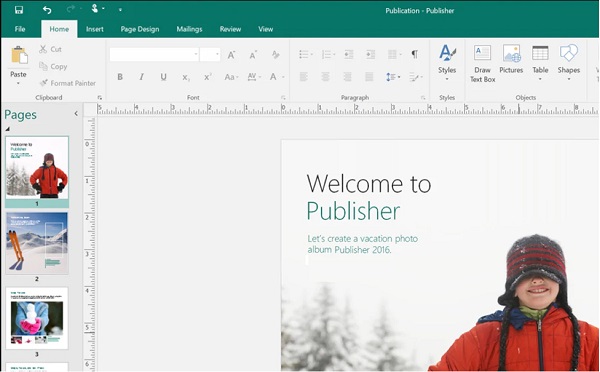Open the Font dialog launcher
This screenshot has height=372, width=600.
coord(284,98)
